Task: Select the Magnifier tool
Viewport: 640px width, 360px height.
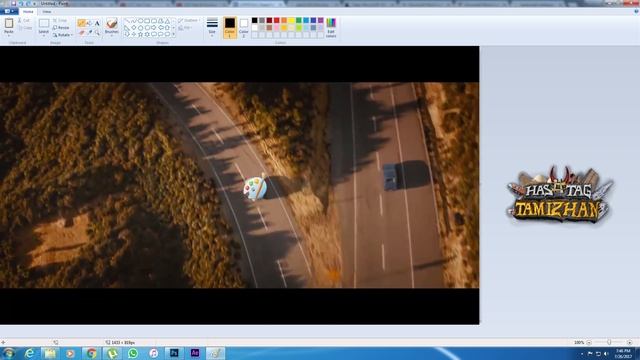Action: point(97,32)
